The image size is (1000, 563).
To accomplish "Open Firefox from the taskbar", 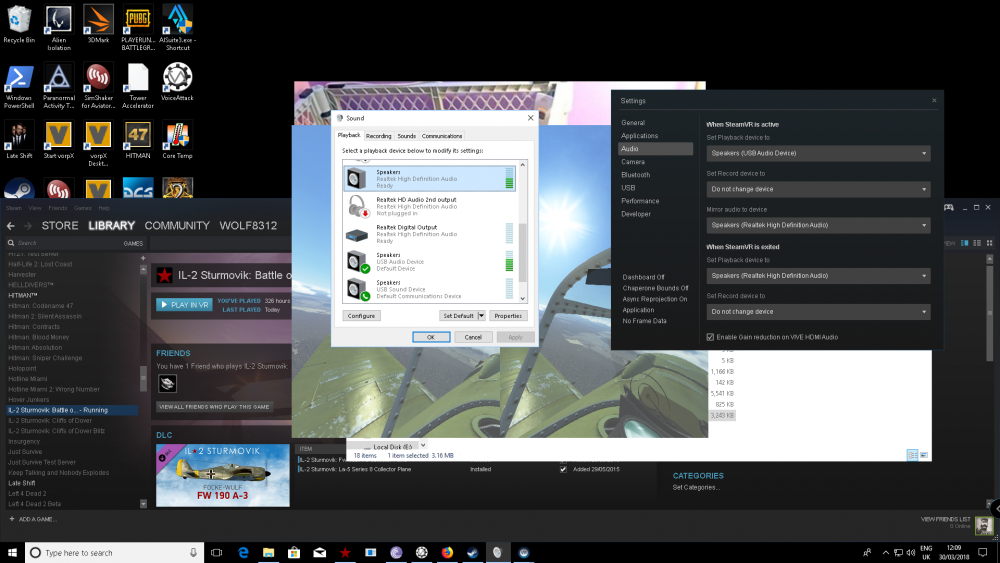I will coord(447,552).
